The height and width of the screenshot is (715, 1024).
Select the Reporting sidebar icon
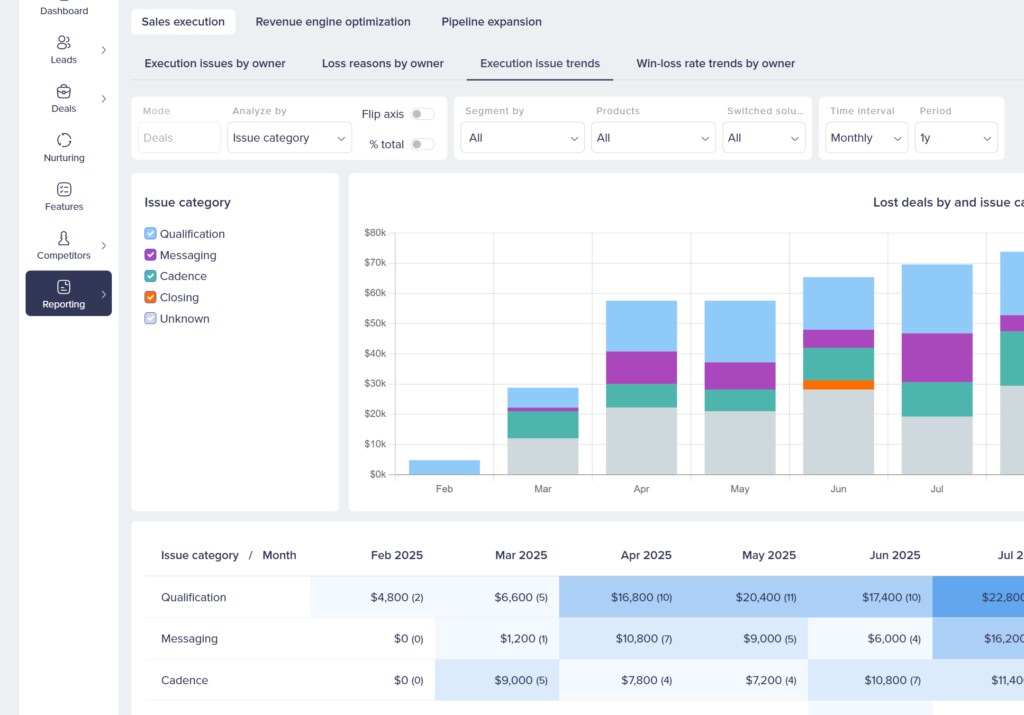tap(64, 287)
